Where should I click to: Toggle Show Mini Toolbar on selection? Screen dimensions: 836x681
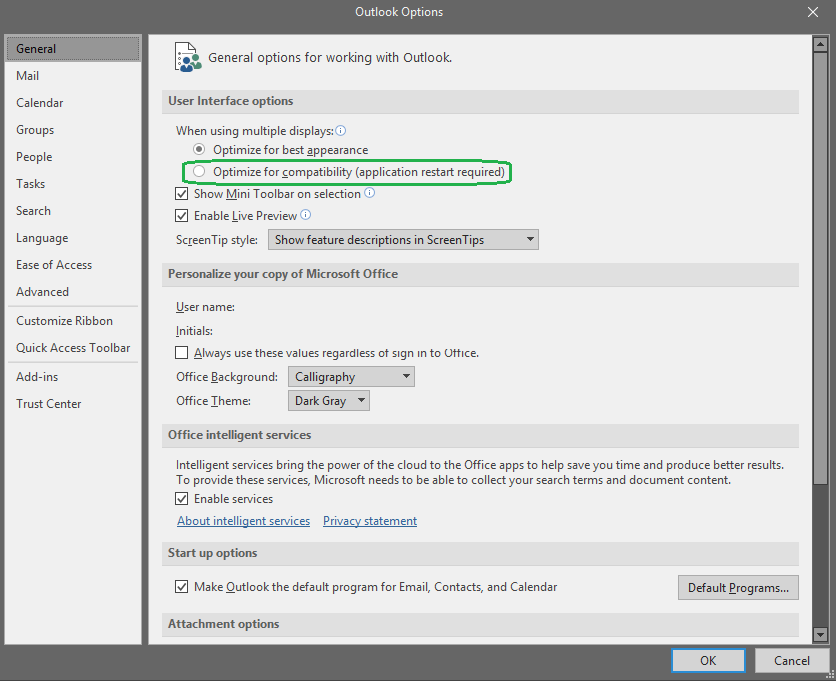coord(181,194)
